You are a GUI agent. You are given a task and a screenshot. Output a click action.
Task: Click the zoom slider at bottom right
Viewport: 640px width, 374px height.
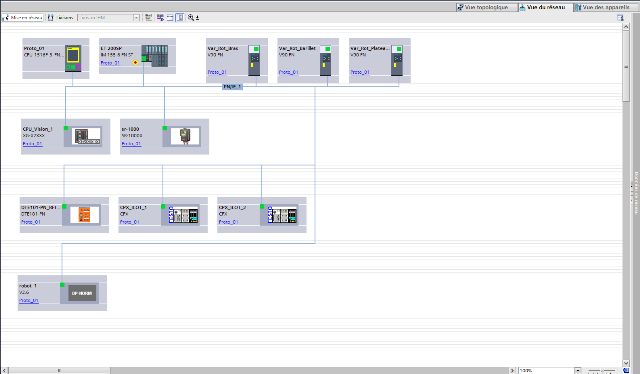pyautogui.click(x=602, y=370)
